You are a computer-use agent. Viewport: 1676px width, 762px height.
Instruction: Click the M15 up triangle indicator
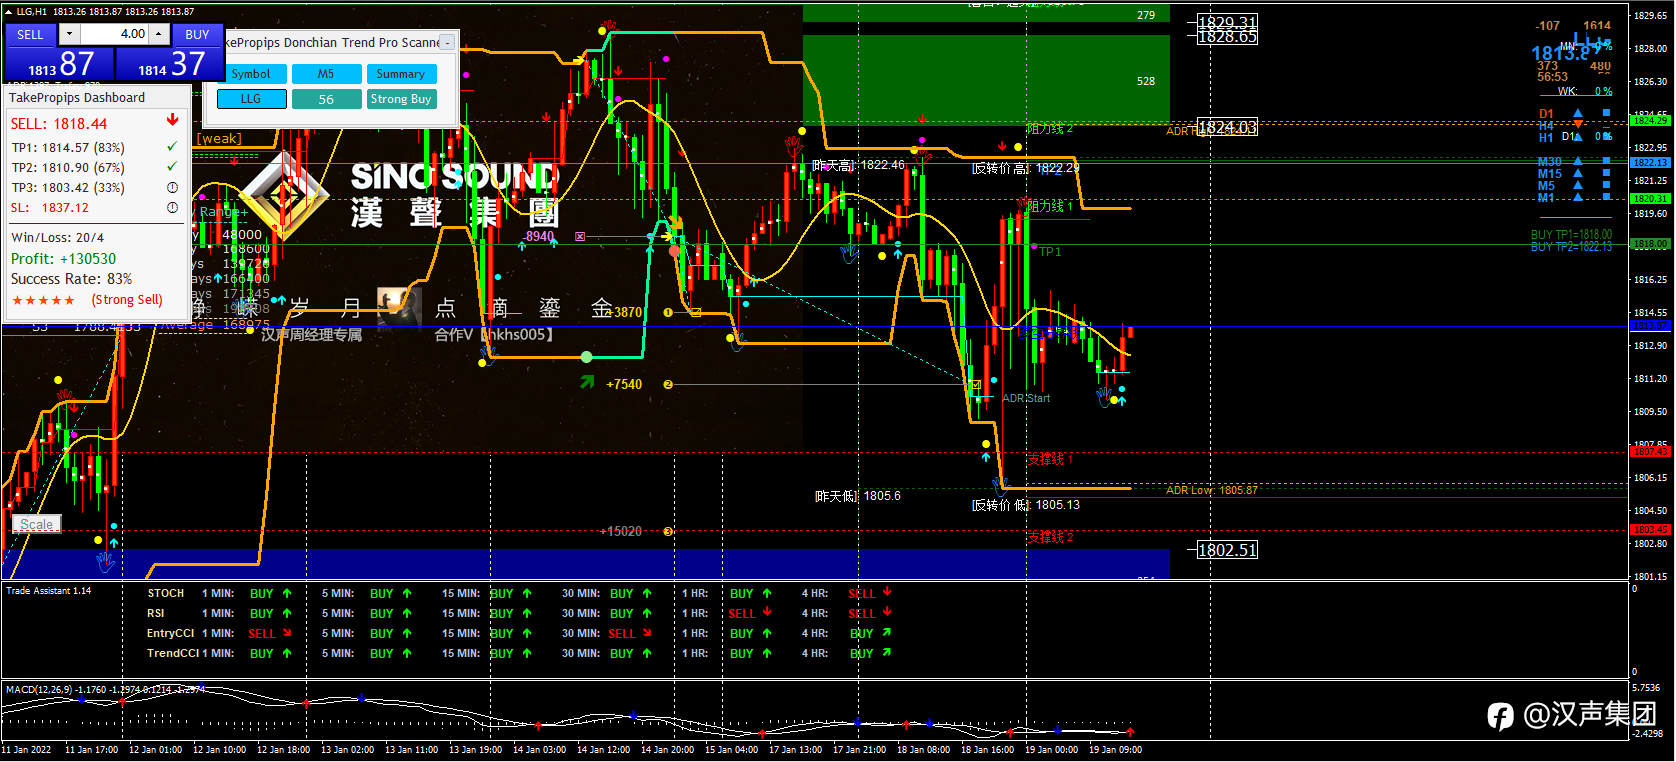1578,173
